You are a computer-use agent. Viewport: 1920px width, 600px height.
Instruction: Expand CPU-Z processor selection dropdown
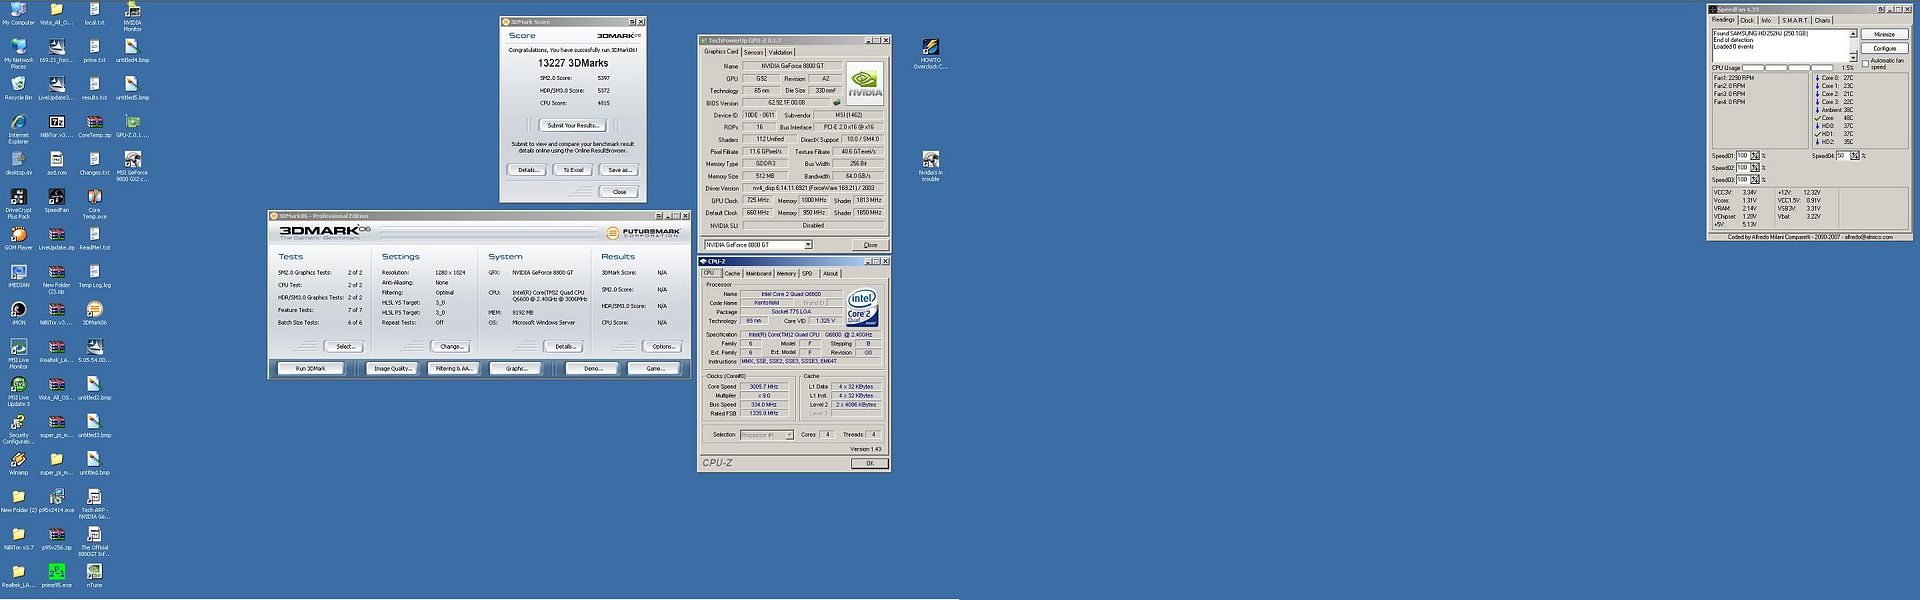click(789, 435)
